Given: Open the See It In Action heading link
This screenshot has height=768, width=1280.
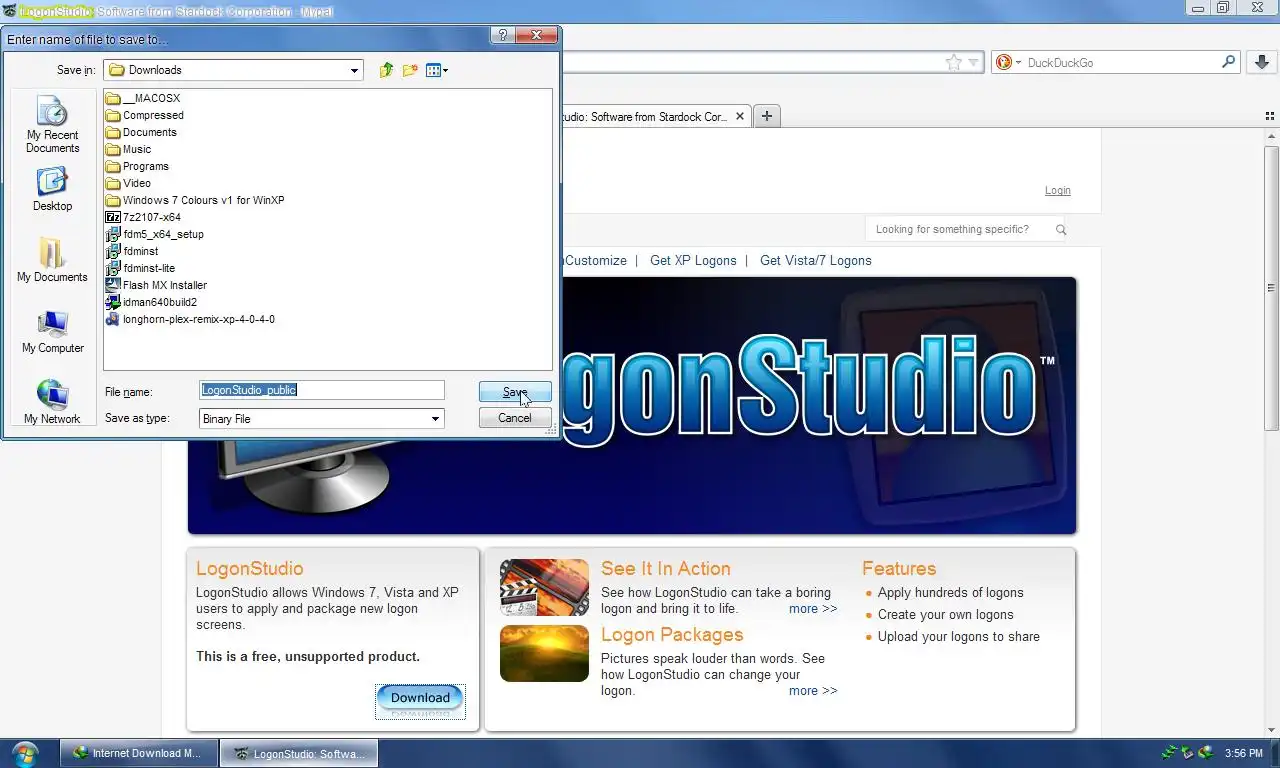Looking at the screenshot, I should (666, 568).
